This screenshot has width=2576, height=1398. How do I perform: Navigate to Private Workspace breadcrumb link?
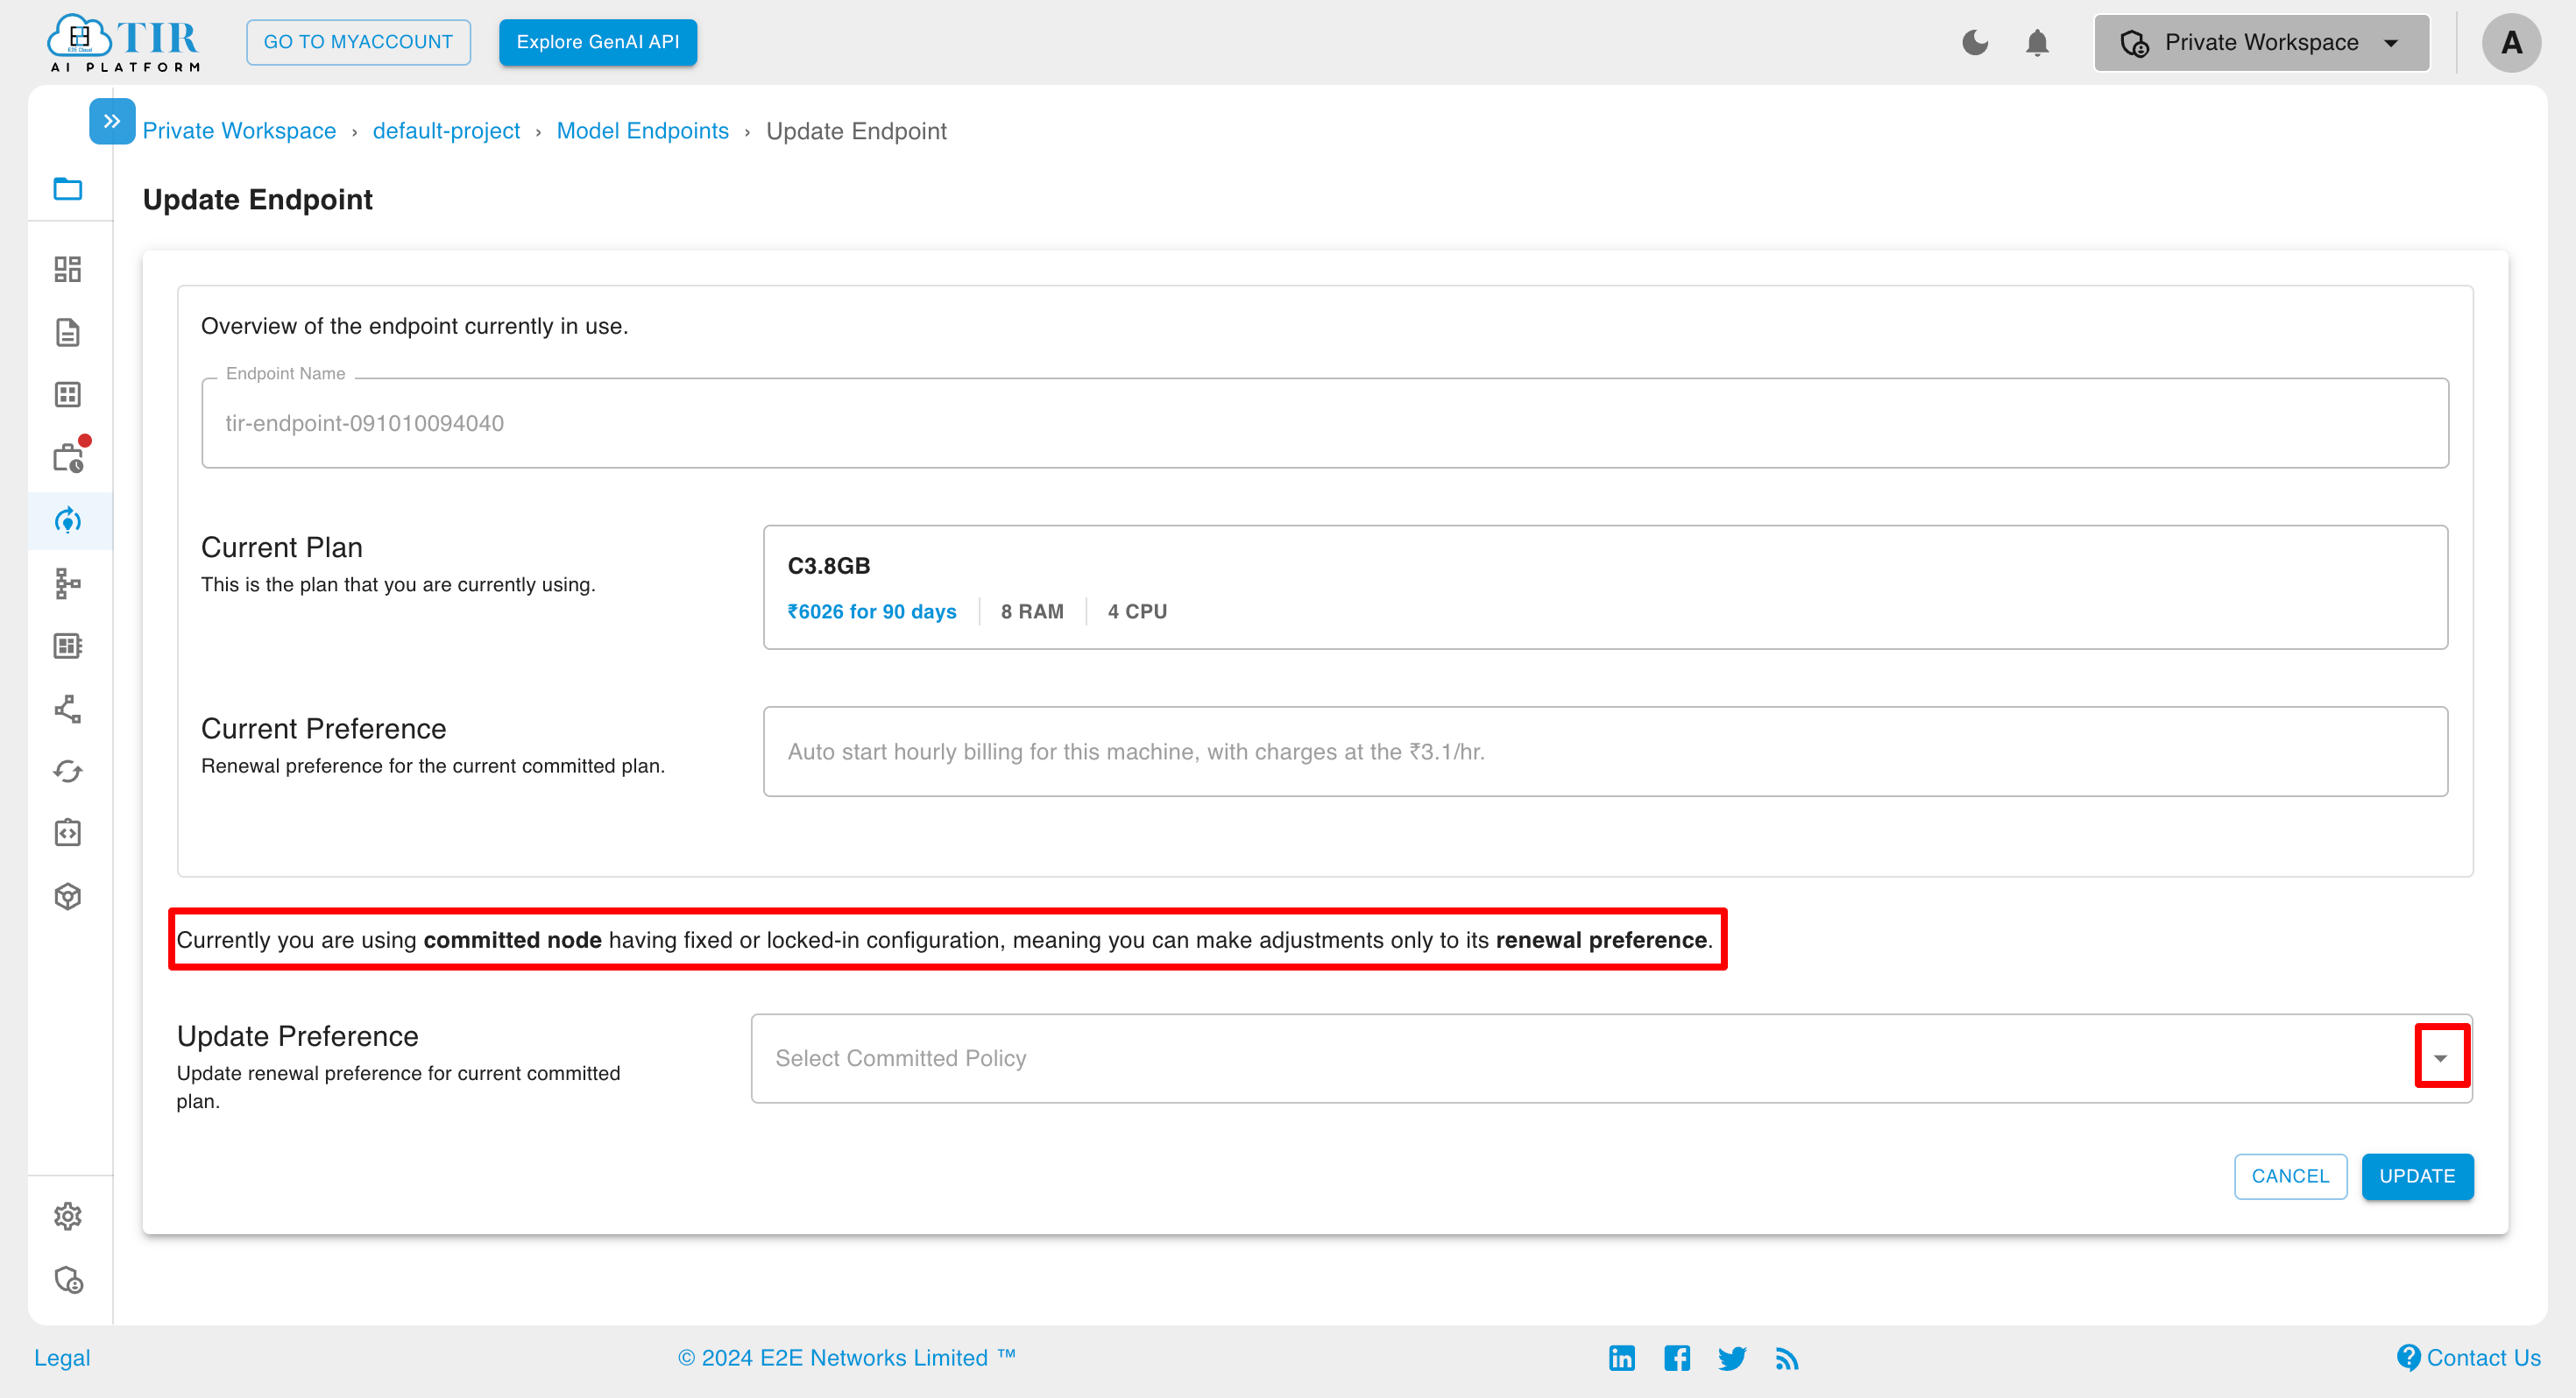[x=237, y=129]
